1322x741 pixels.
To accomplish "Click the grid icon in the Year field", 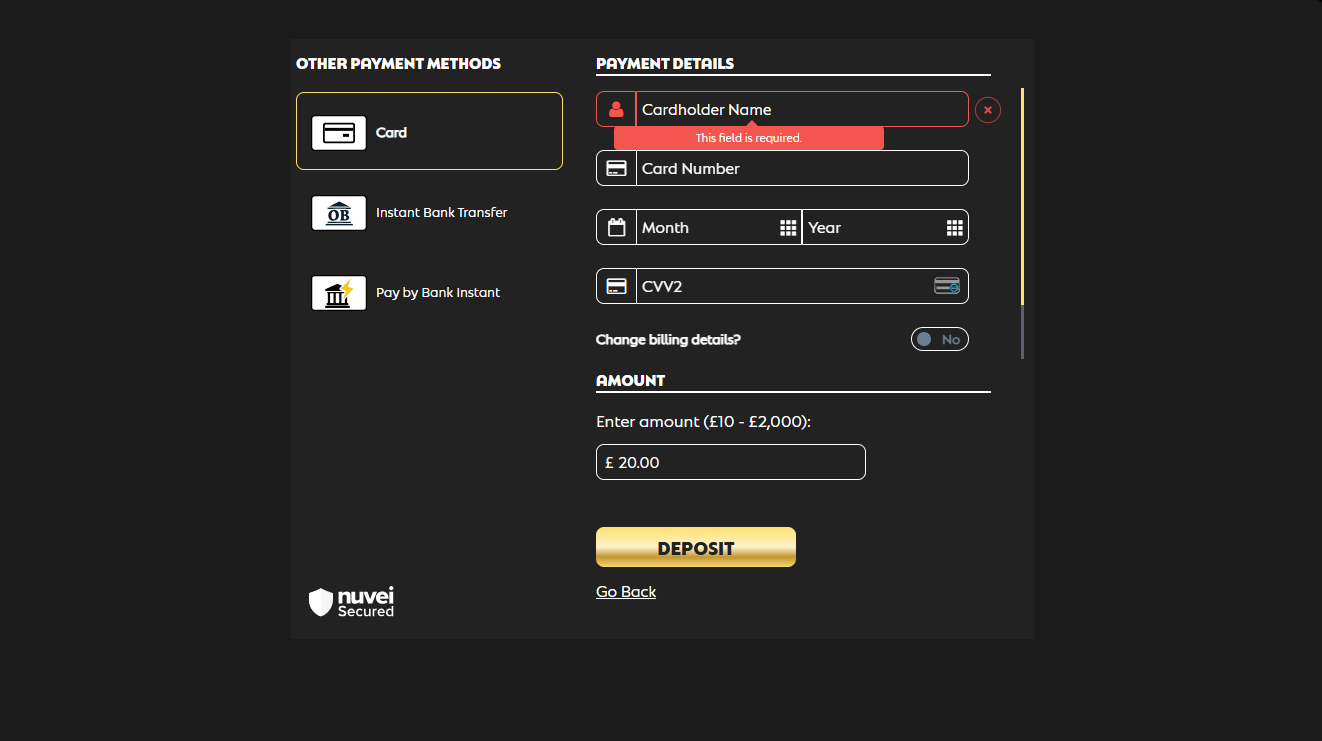I will point(954,227).
